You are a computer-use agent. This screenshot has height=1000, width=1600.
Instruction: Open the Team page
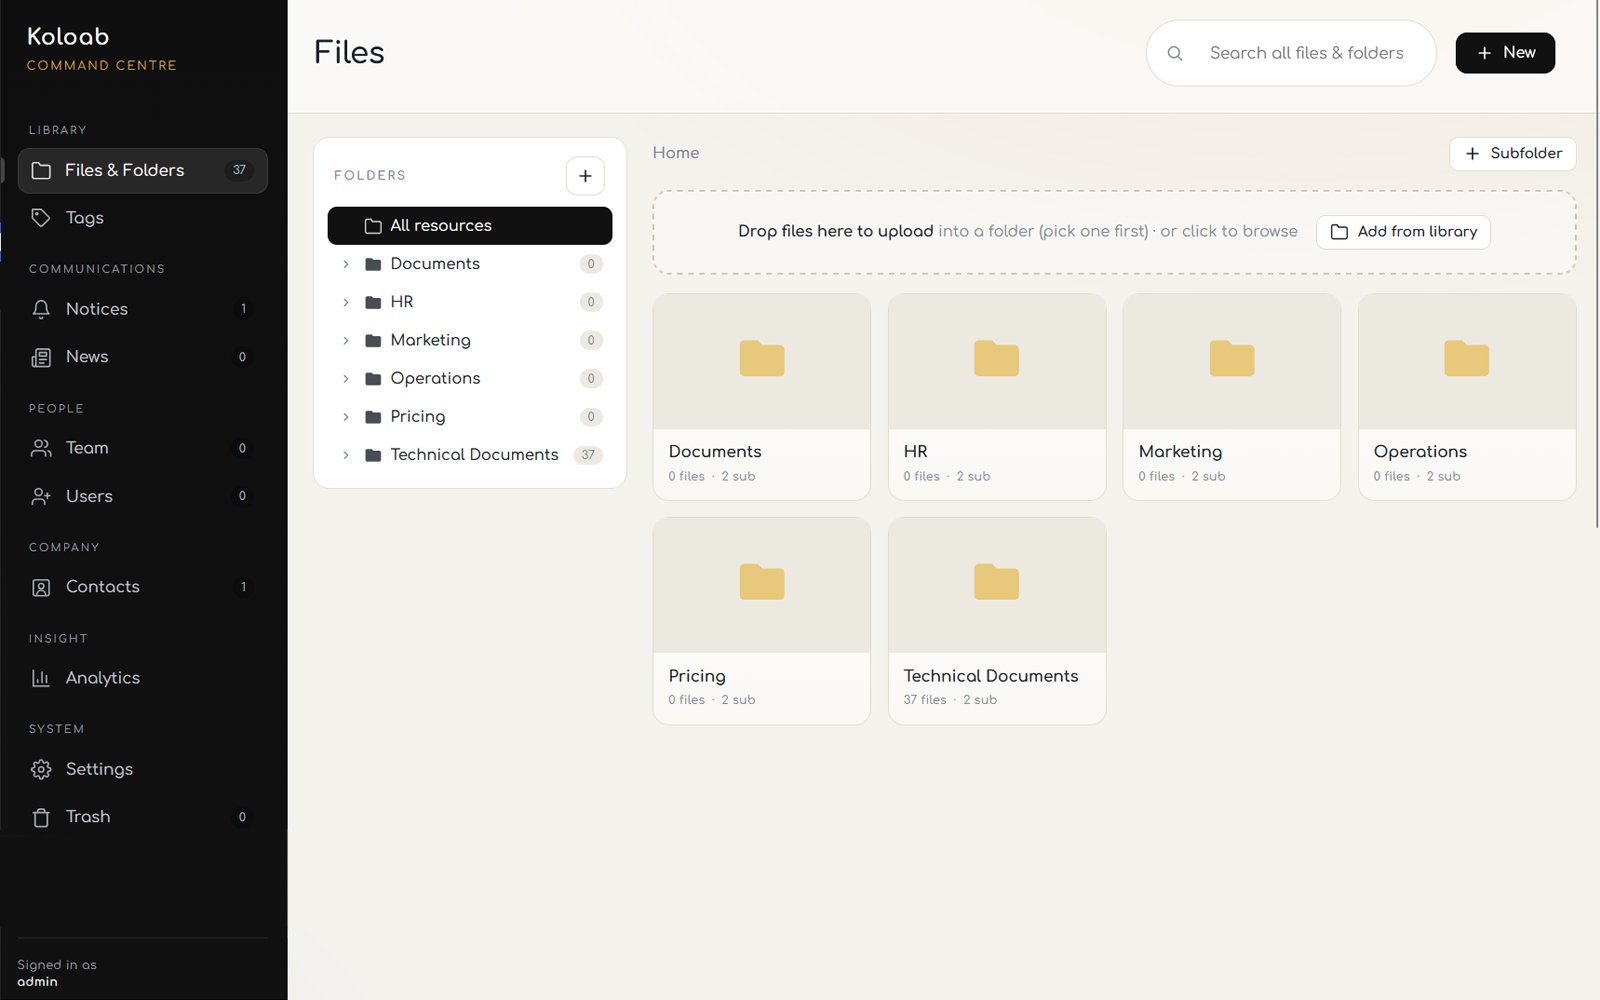tap(142, 448)
